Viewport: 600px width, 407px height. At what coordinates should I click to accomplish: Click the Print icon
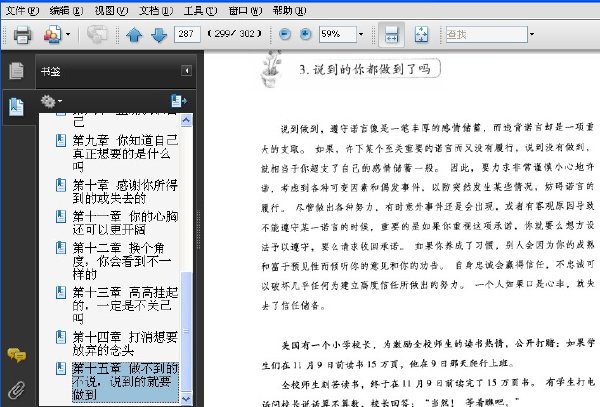coord(22,34)
